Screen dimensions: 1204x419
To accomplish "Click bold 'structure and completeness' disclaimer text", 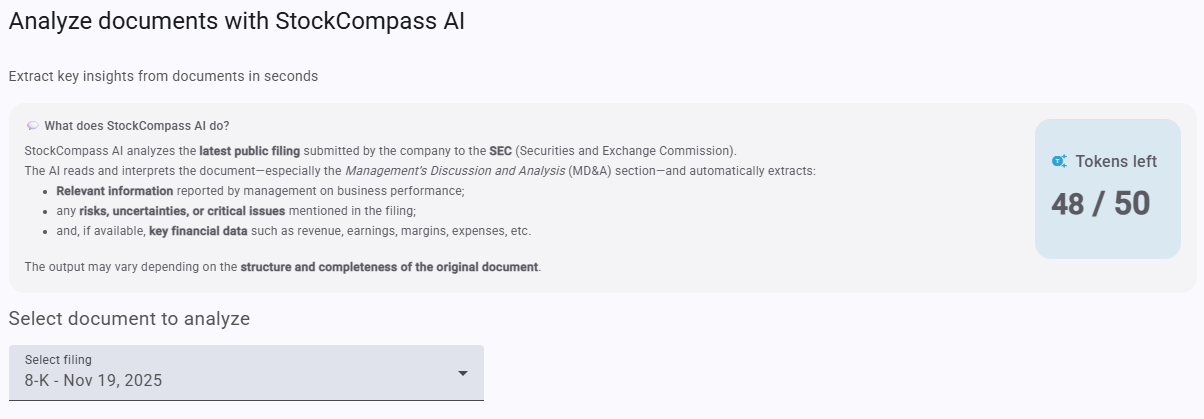I will [389, 267].
